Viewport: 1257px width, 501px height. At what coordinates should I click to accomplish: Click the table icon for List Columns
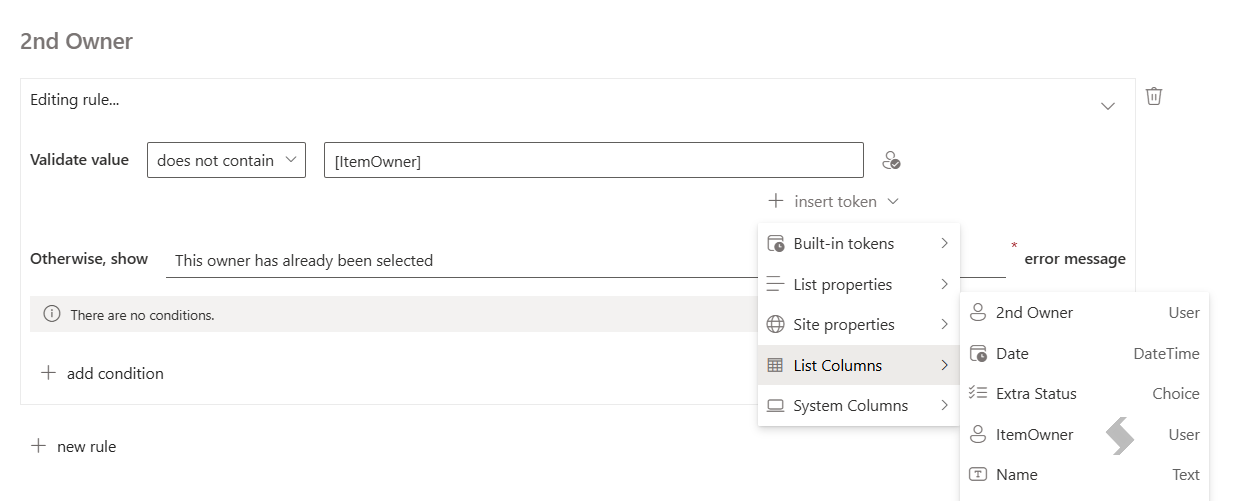pyautogui.click(x=775, y=365)
